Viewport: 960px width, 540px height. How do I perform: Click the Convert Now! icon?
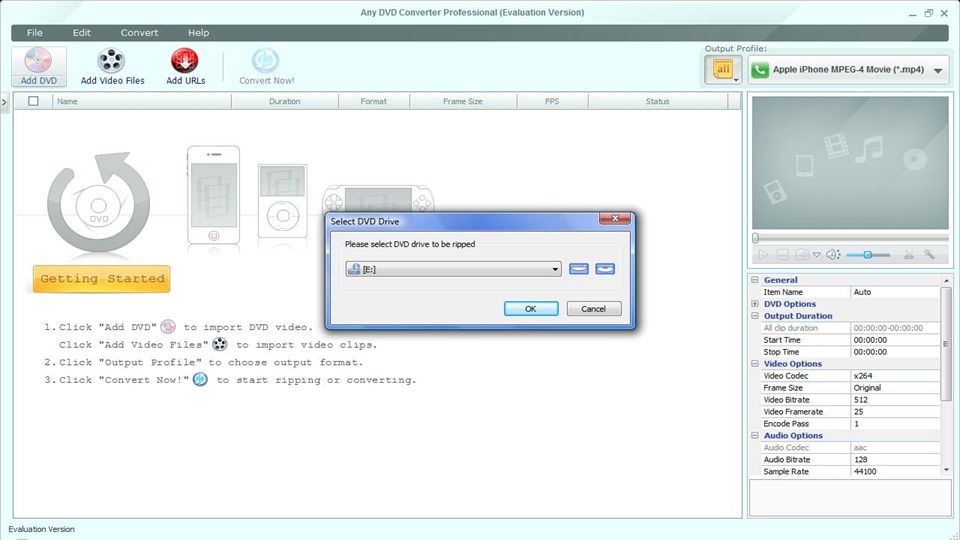pos(265,61)
